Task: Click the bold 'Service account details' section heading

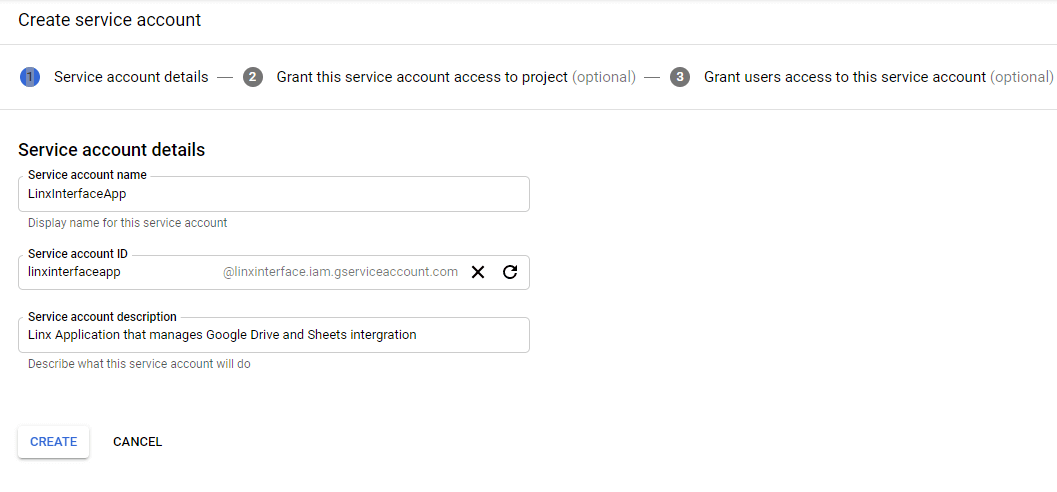Action: tap(111, 150)
